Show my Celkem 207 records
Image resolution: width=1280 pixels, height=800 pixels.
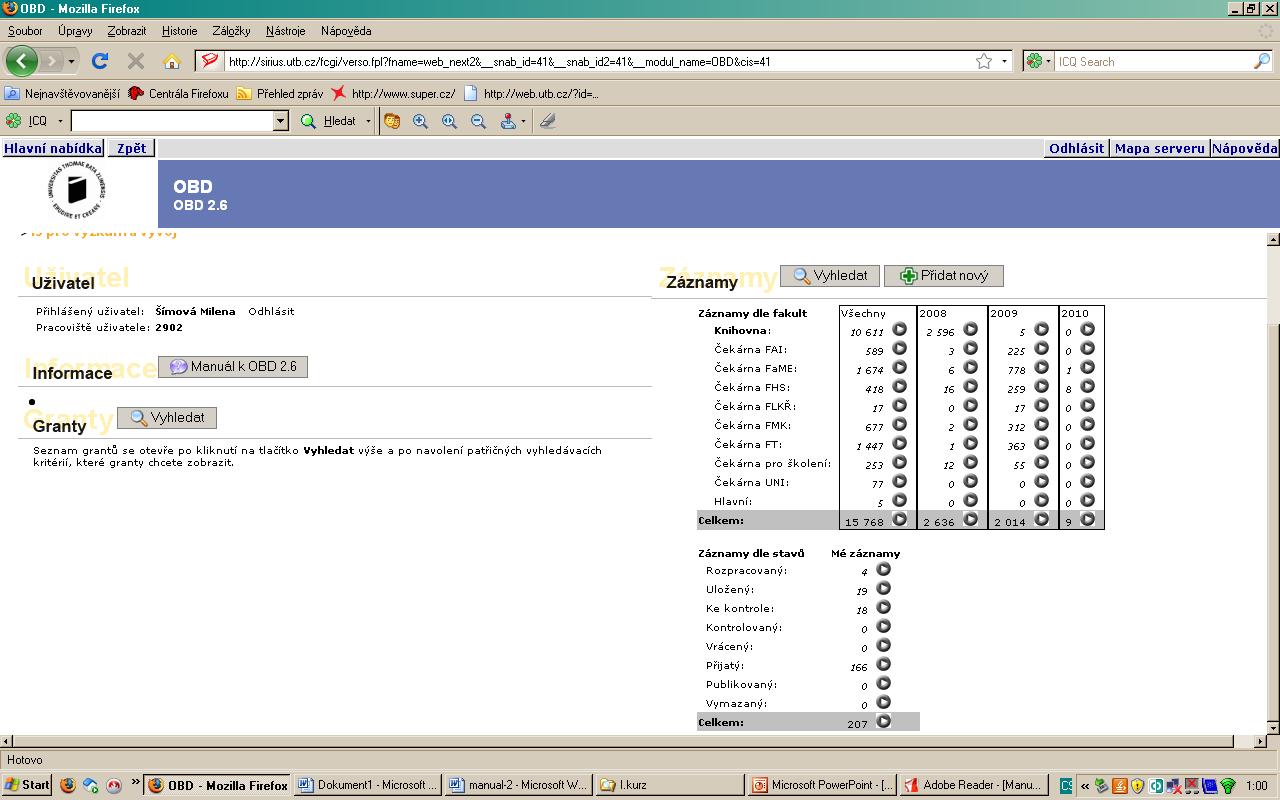pyautogui.click(x=883, y=721)
